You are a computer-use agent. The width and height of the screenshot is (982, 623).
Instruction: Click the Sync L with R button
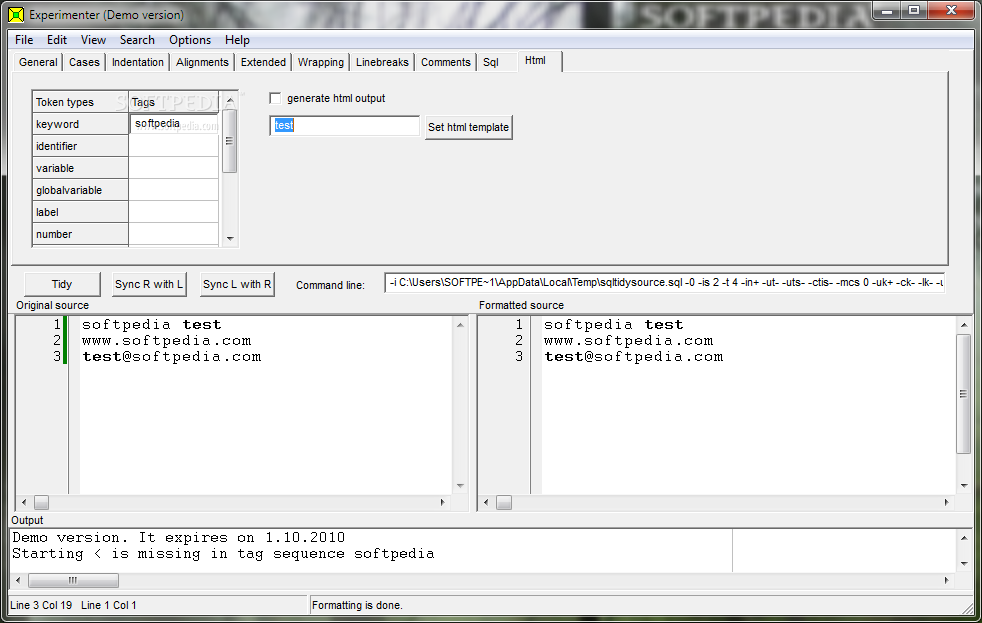tap(237, 284)
